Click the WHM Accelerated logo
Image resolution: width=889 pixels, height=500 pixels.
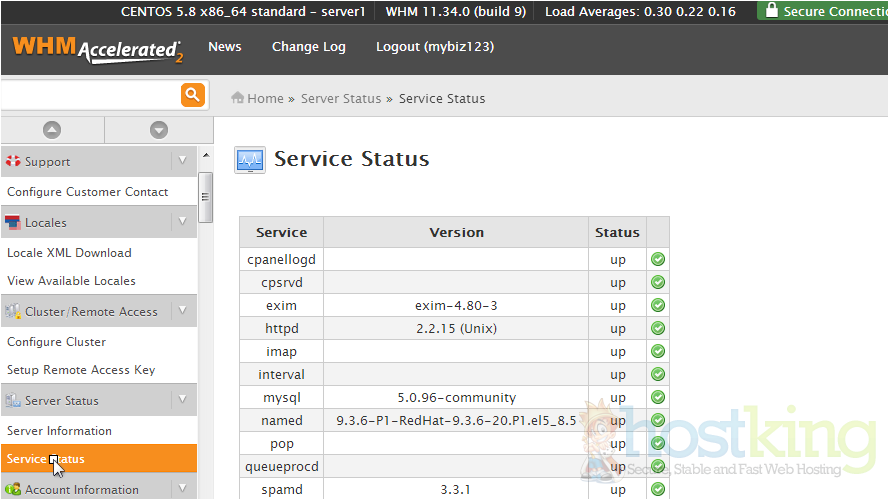pyautogui.click(x=97, y=48)
